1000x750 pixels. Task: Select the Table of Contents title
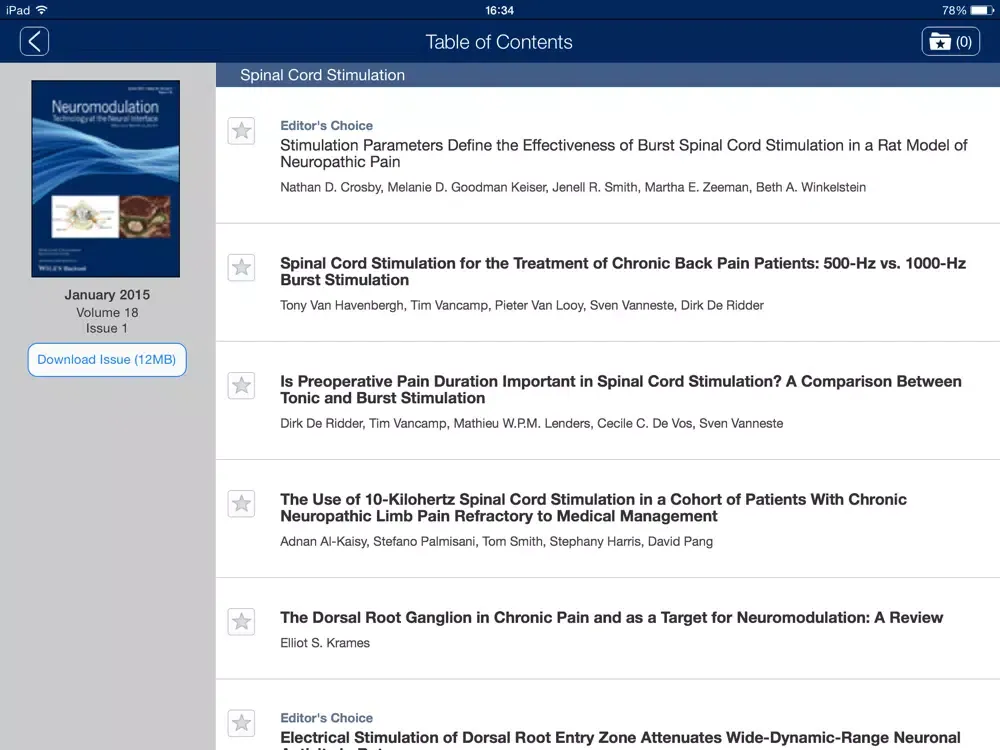click(x=499, y=42)
